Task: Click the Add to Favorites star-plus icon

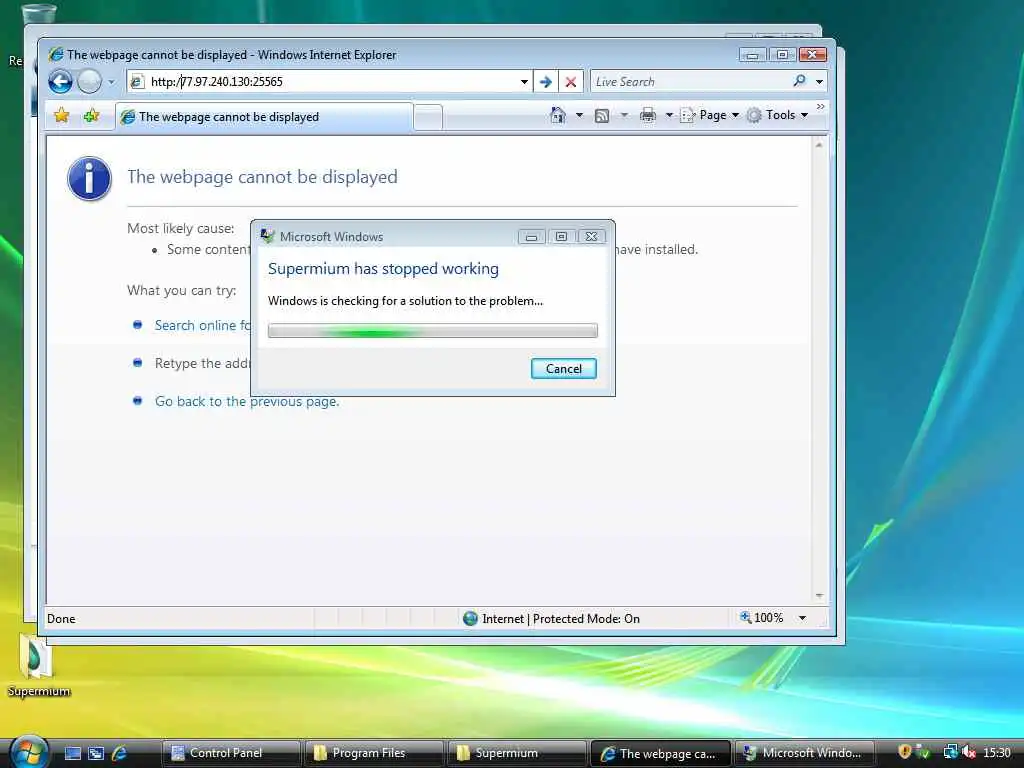Action: pos(91,116)
